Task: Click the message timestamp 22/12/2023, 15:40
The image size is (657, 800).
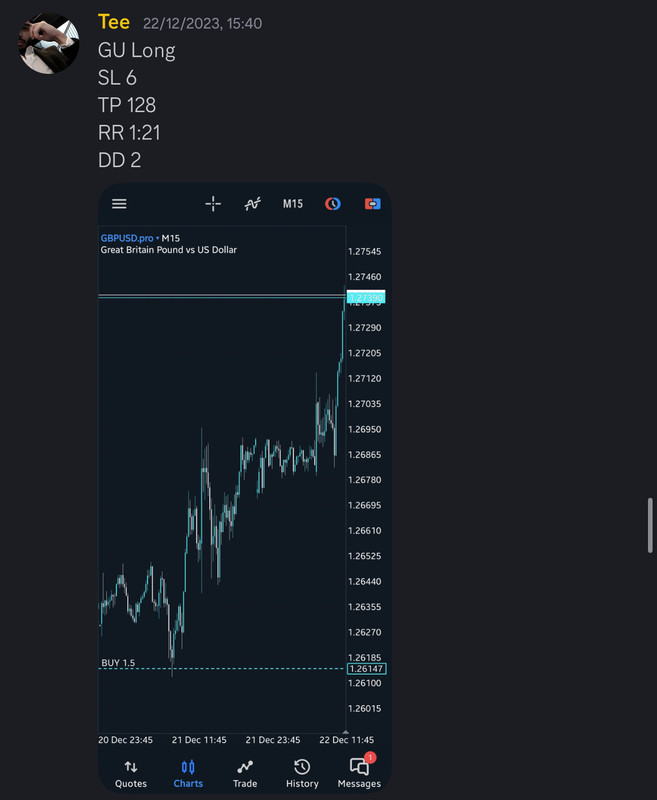Action: (x=203, y=23)
